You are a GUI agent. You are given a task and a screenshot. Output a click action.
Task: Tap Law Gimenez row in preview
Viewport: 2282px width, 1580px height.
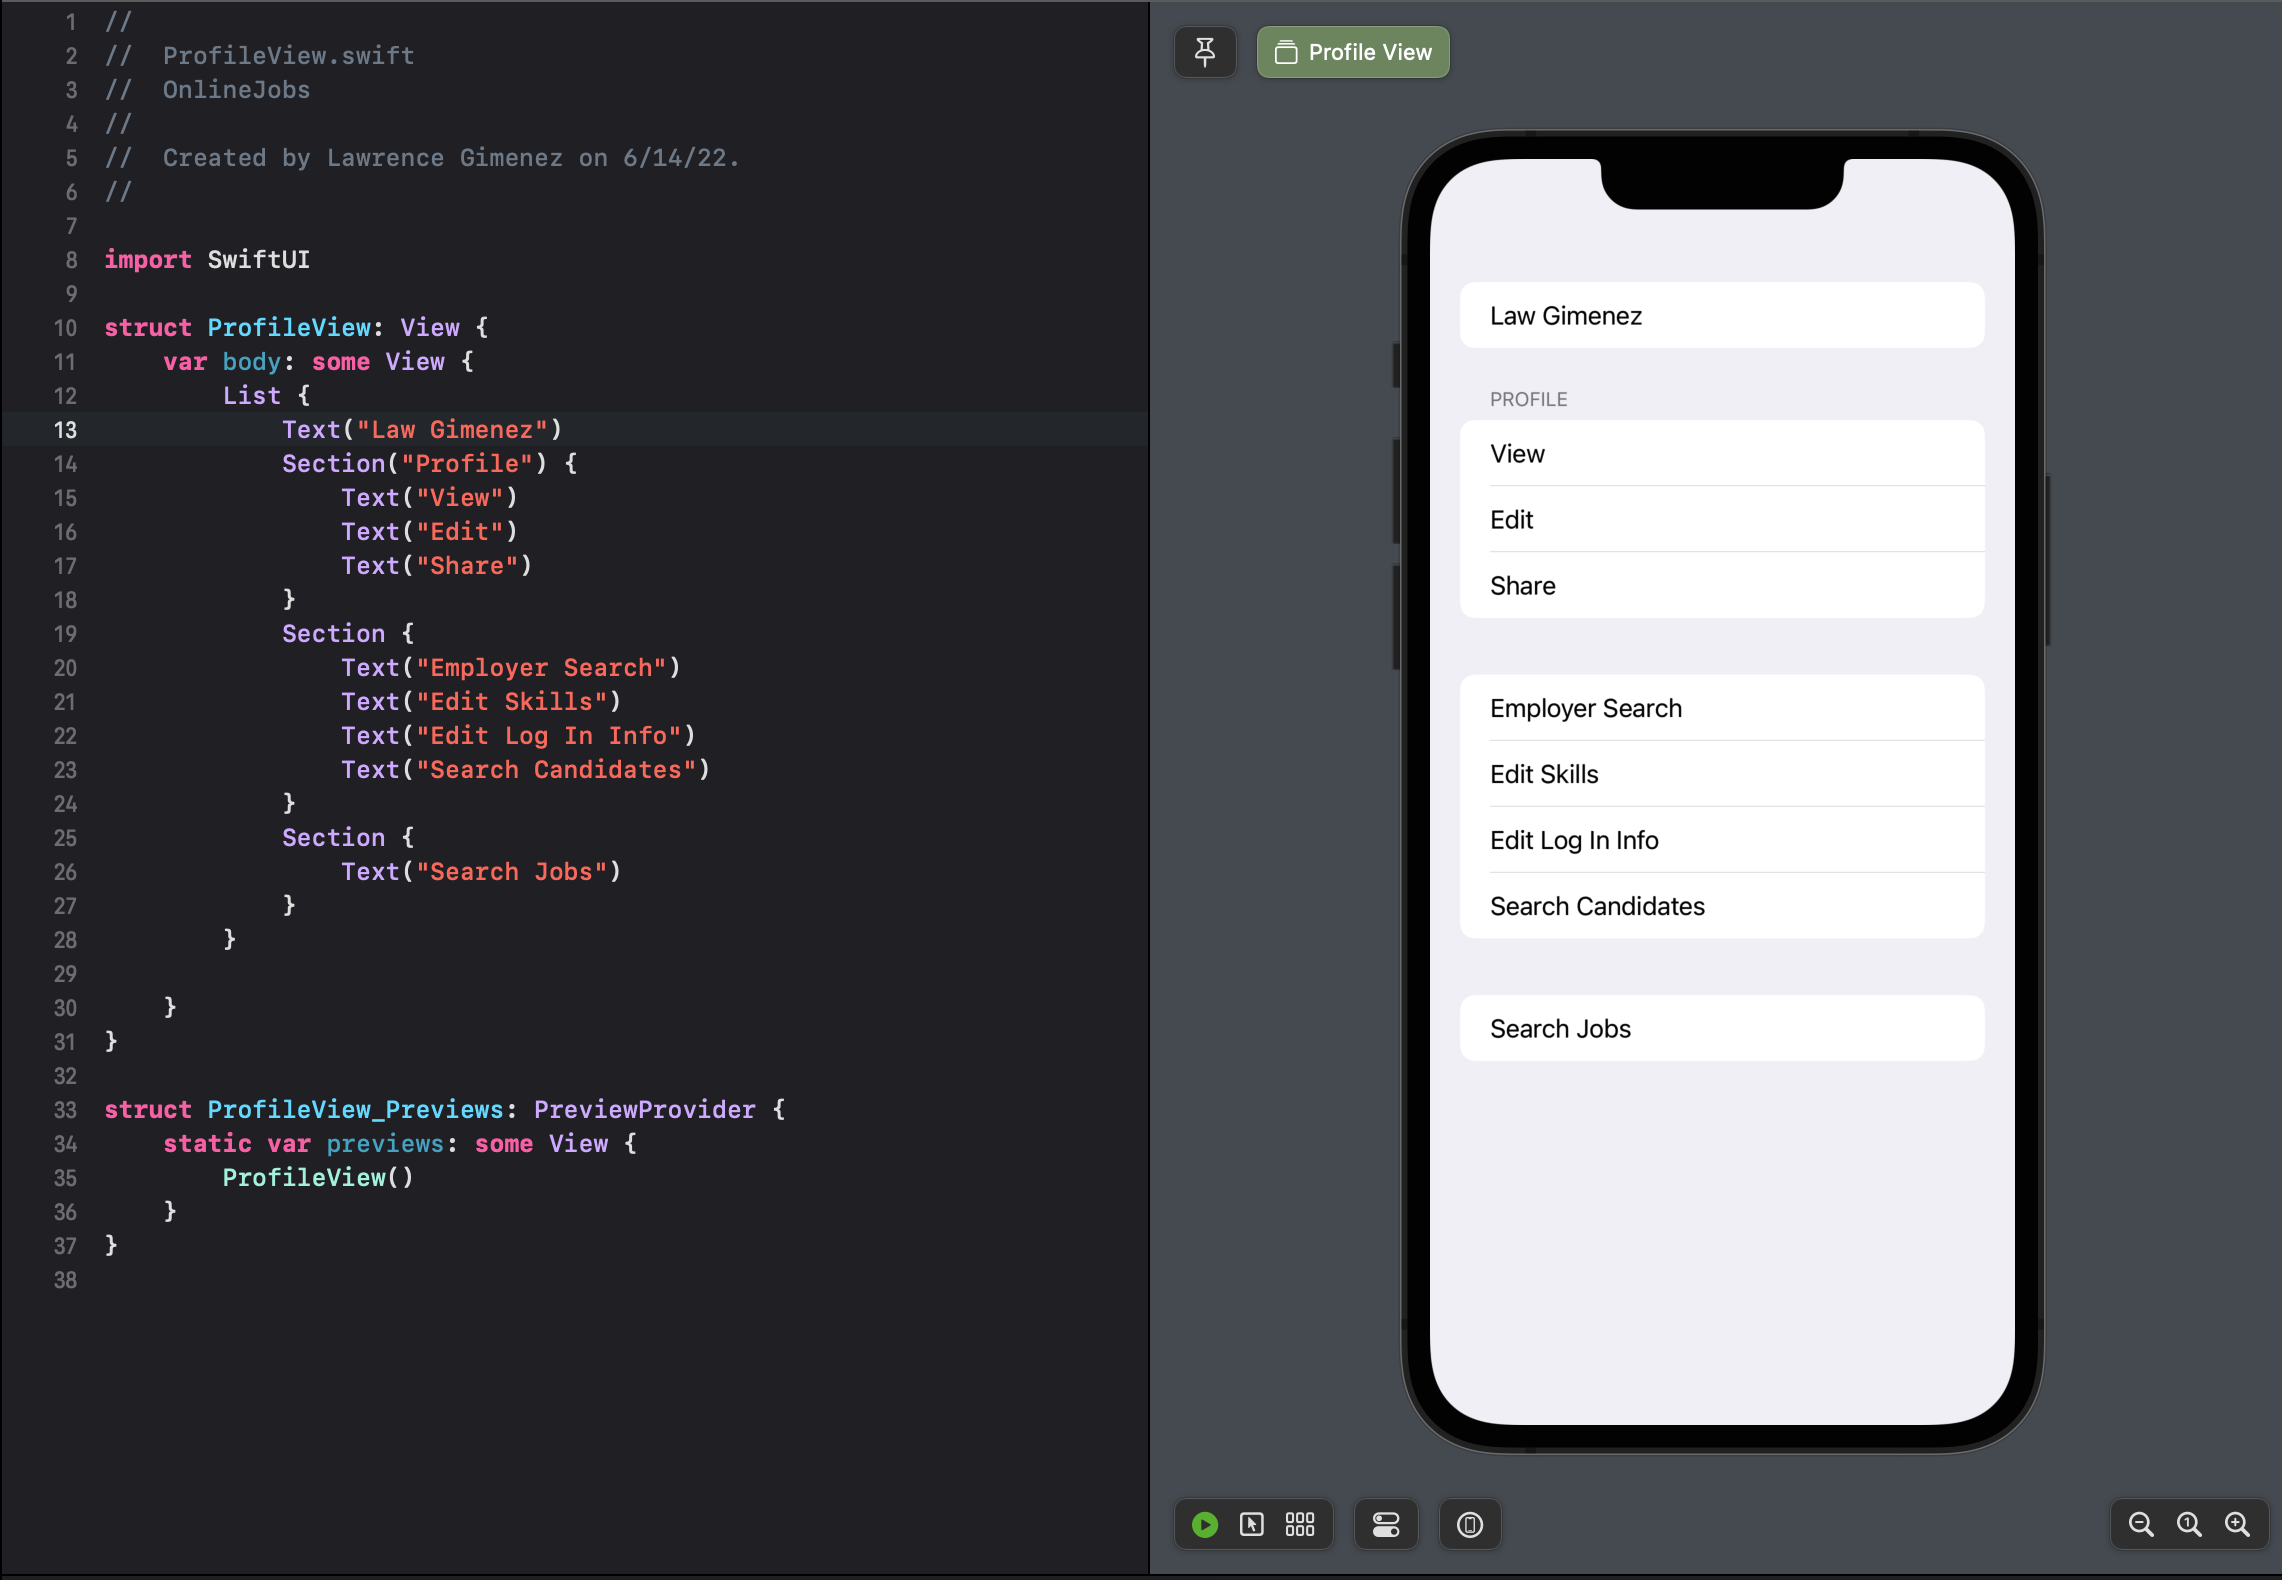pyautogui.click(x=1721, y=316)
